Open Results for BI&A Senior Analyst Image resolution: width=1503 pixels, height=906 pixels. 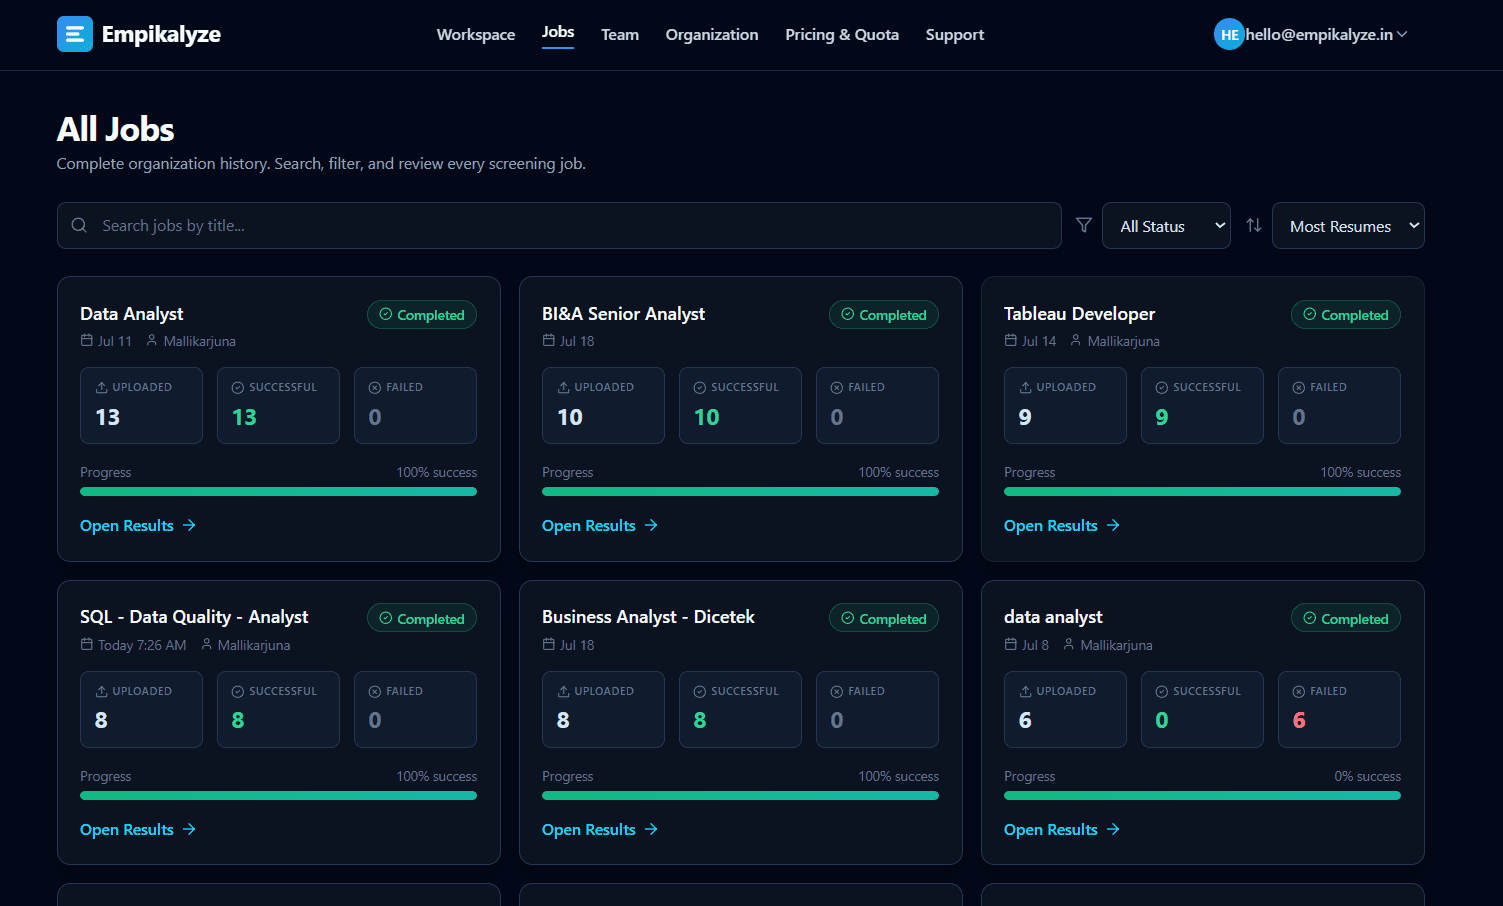tap(600, 526)
